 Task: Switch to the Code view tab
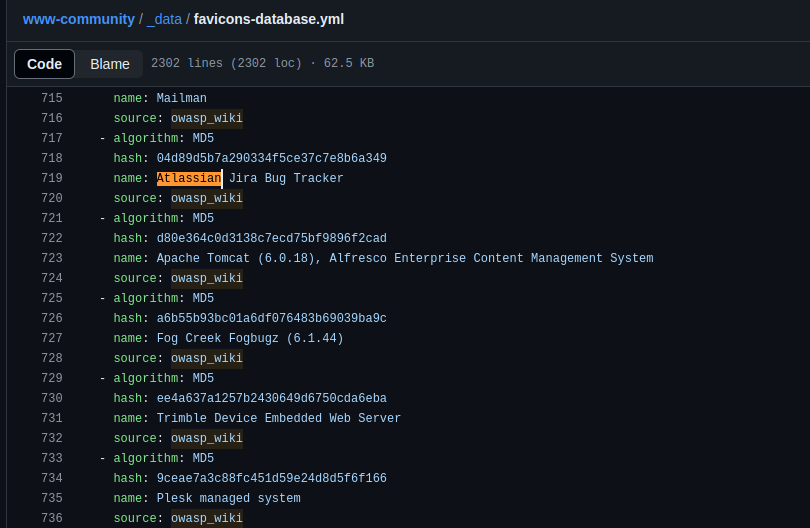pos(44,64)
